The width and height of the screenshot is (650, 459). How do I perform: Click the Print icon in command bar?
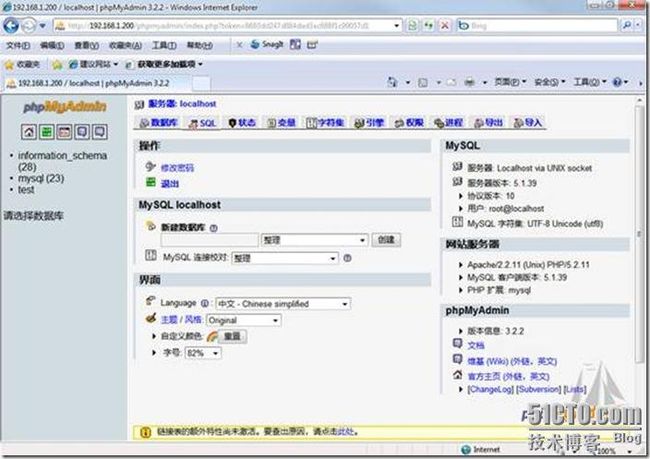point(469,83)
